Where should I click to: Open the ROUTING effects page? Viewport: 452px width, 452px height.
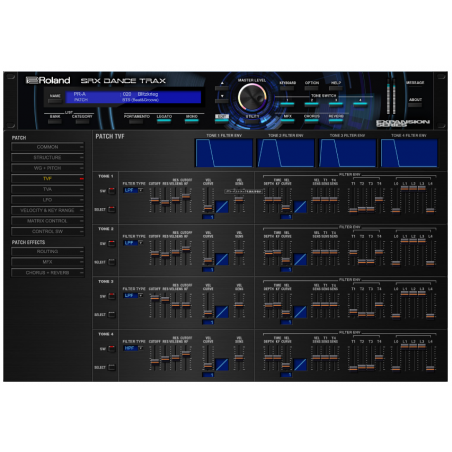click(47, 252)
